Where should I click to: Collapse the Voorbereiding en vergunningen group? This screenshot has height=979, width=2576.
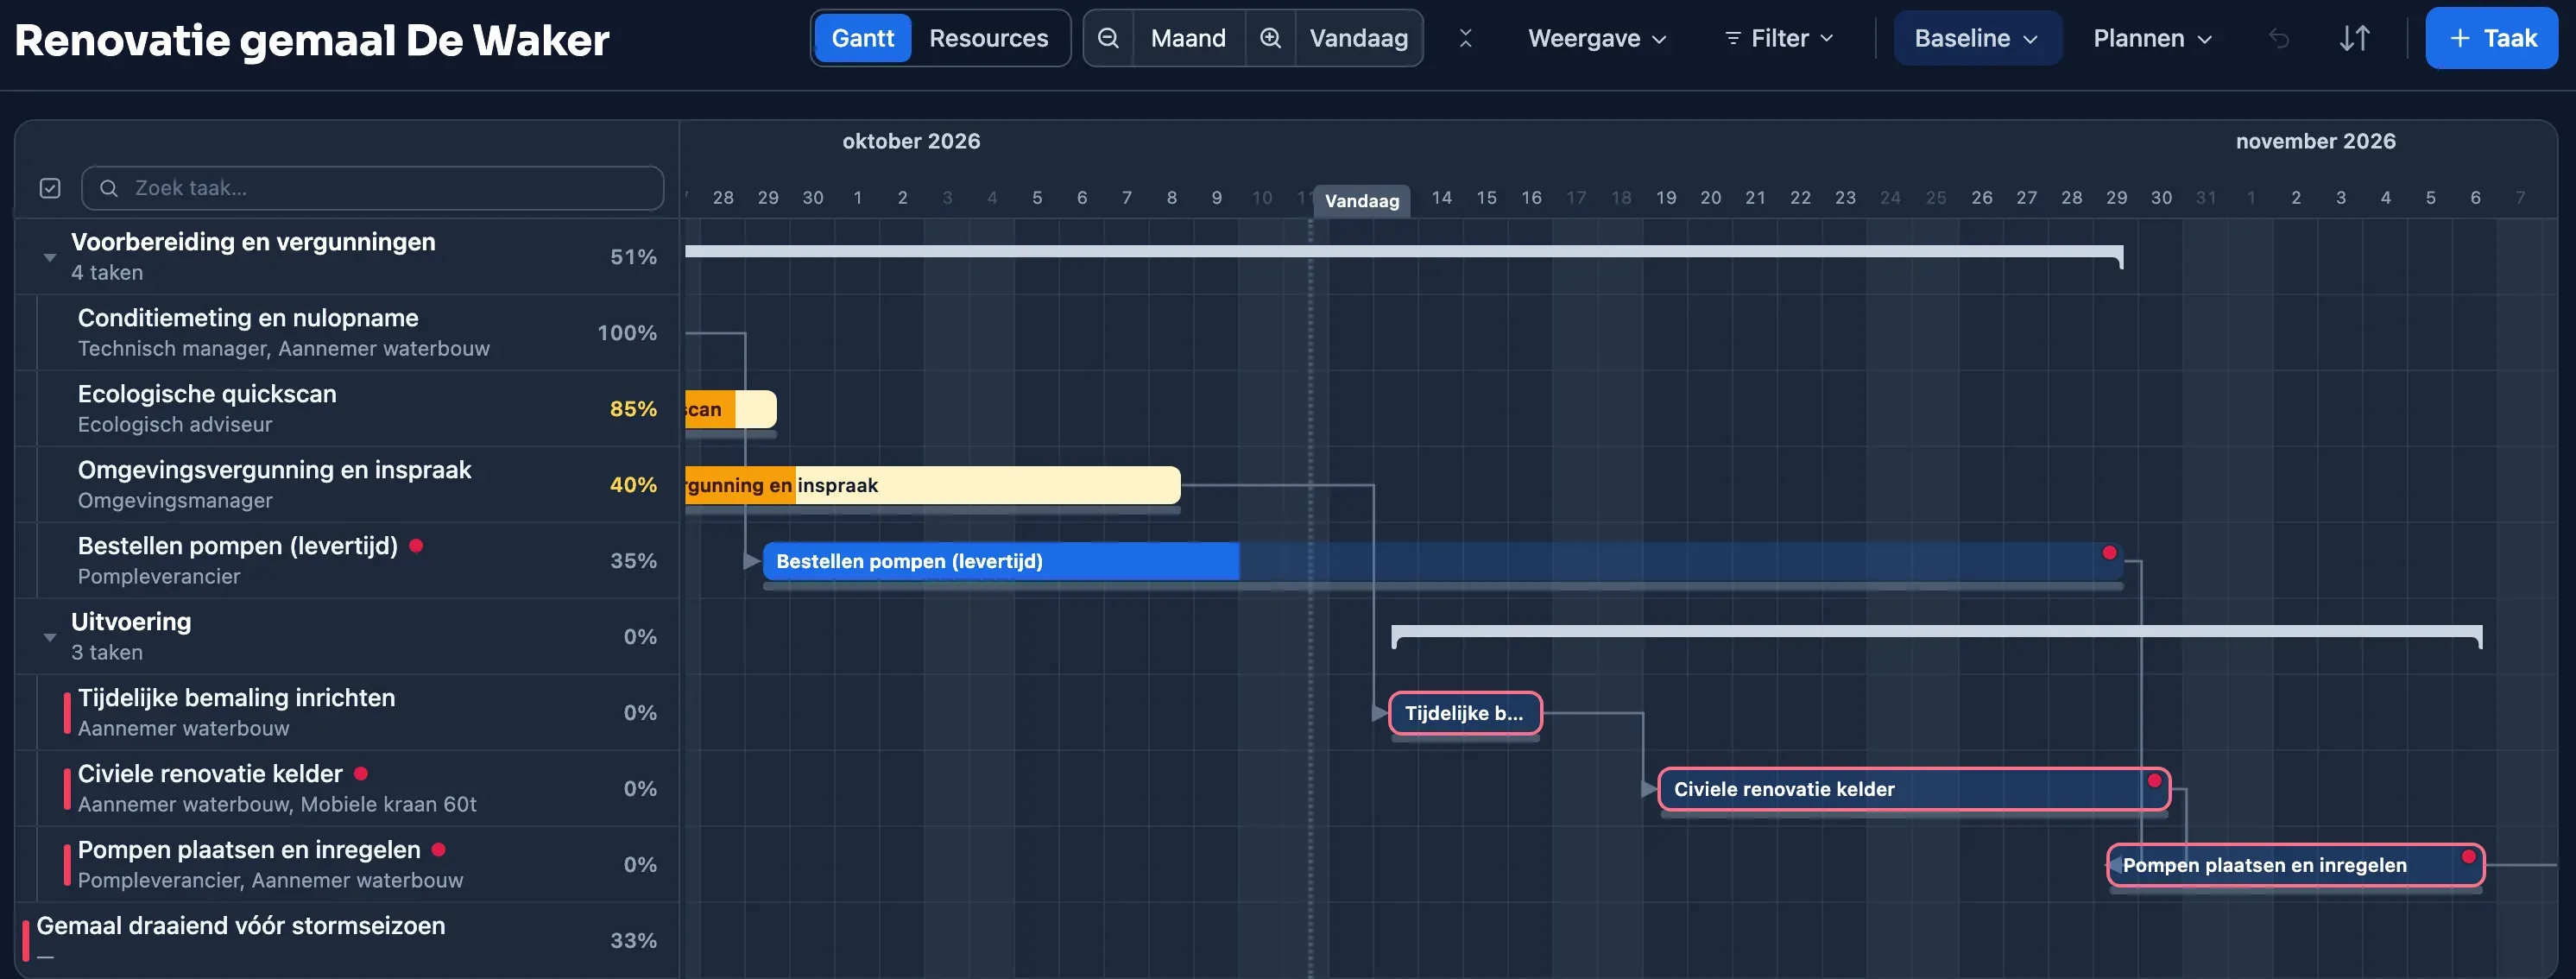pos(50,257)
